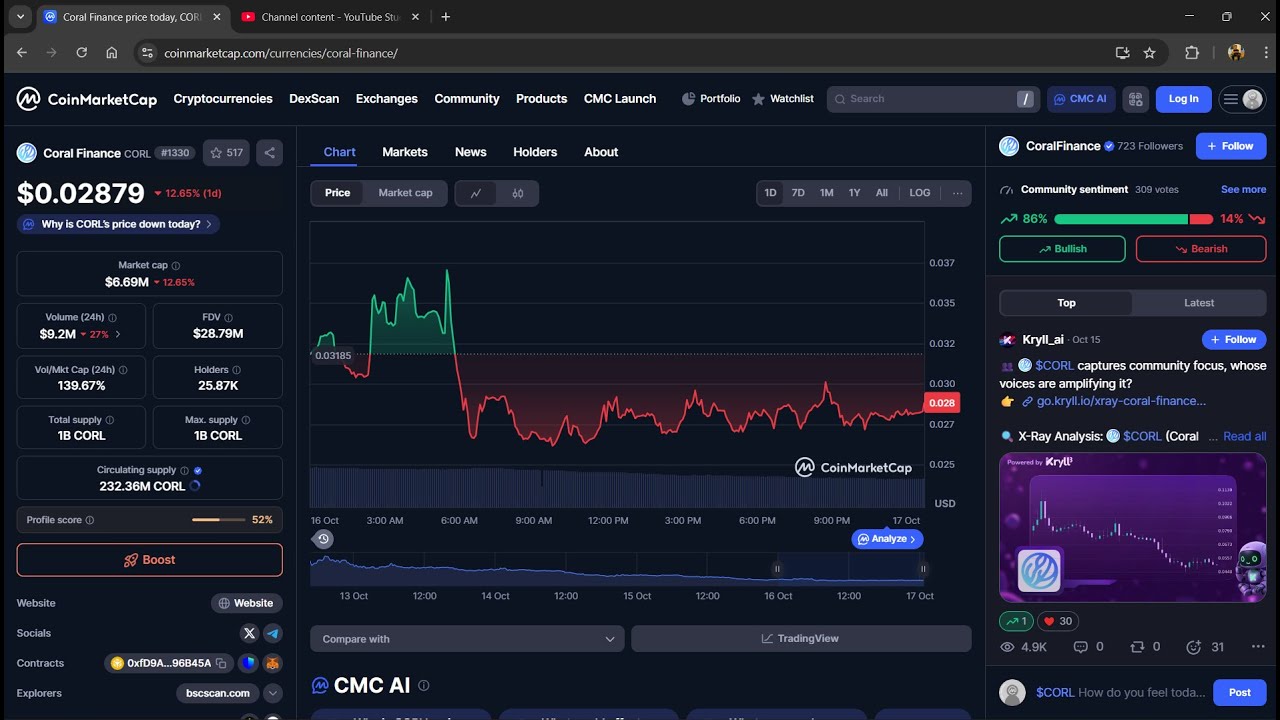Screen dimensions: 1280x720
Task: Open the Kryll X-Ray post thumbnail
Action: (1133, 528)
